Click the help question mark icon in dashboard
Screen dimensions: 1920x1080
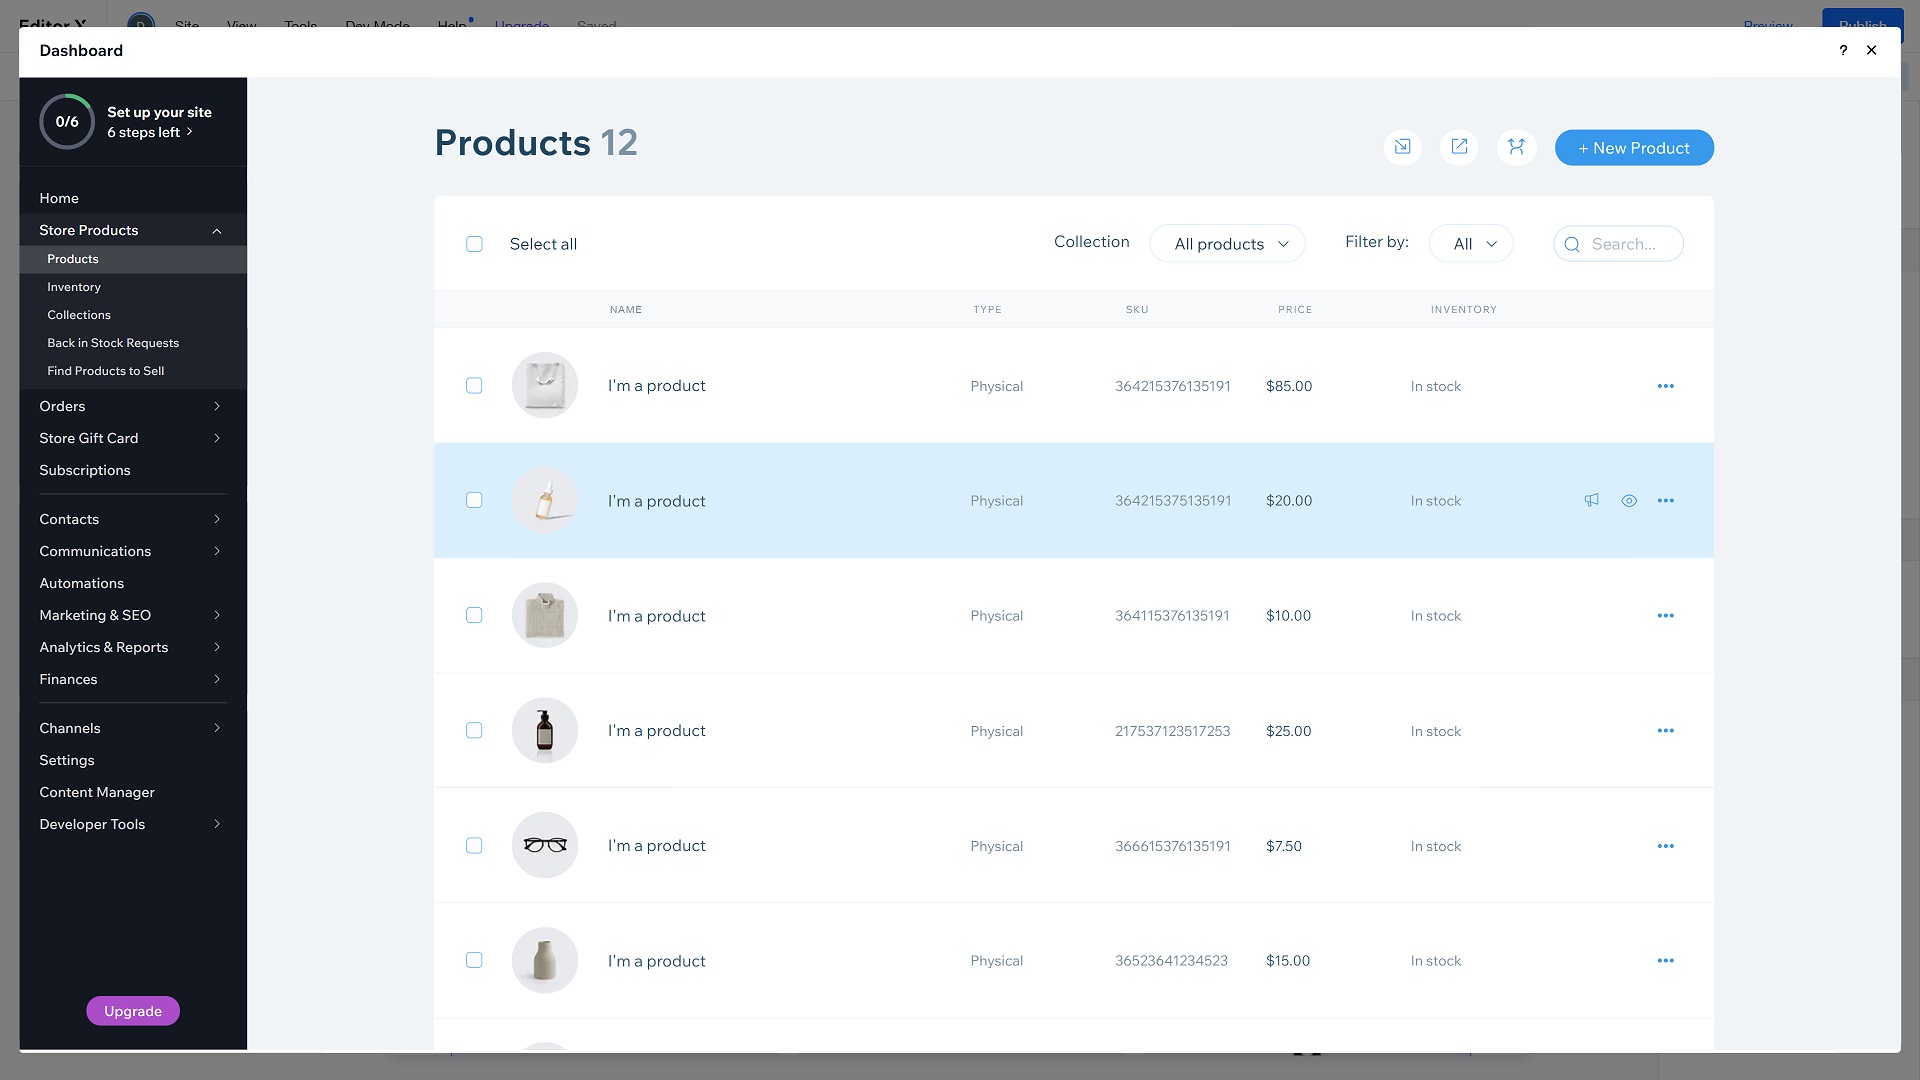pyautogui.click(x=1844, y=50)
